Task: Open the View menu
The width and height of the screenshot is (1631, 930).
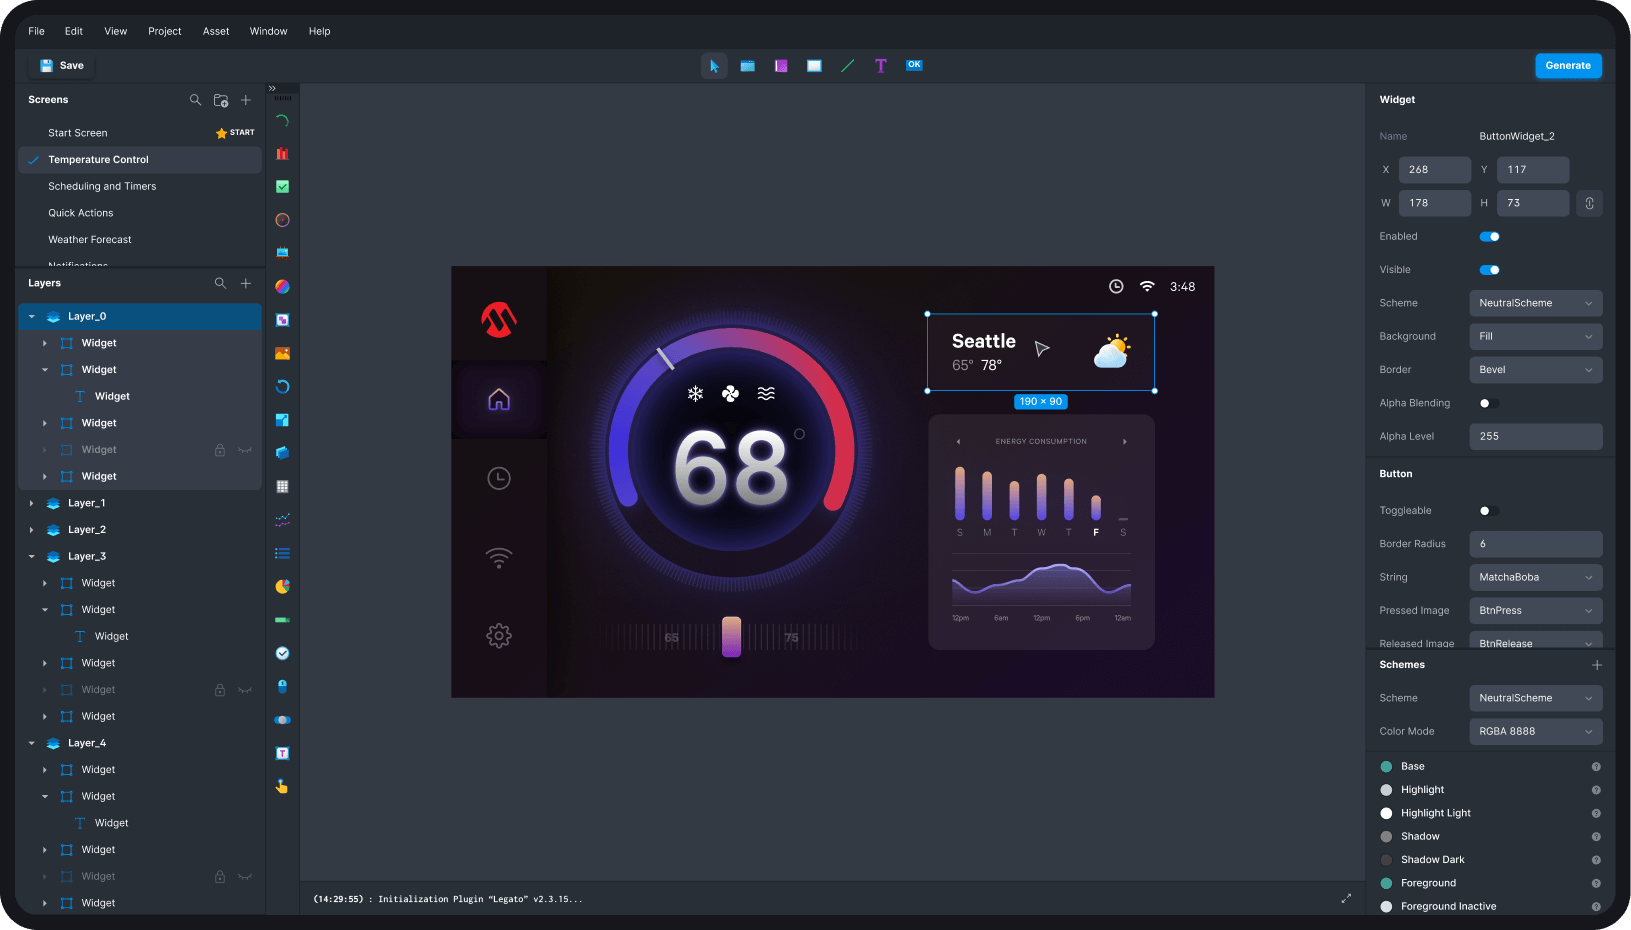Action: 116,31
